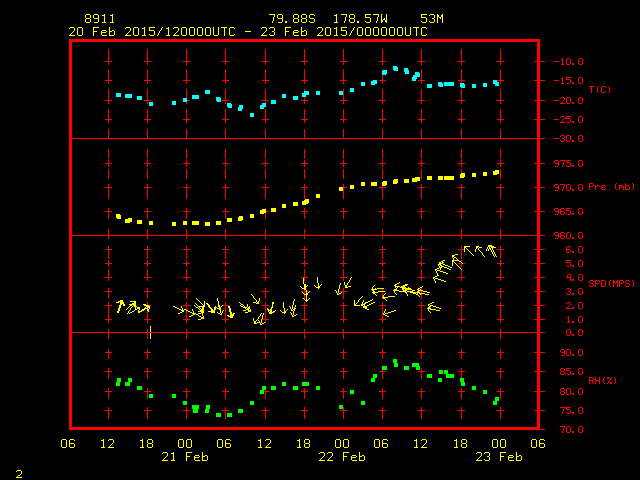This screenshot has height=480, width=640.
Task: Click the -10.0 temperature tick
Action: 568,62
